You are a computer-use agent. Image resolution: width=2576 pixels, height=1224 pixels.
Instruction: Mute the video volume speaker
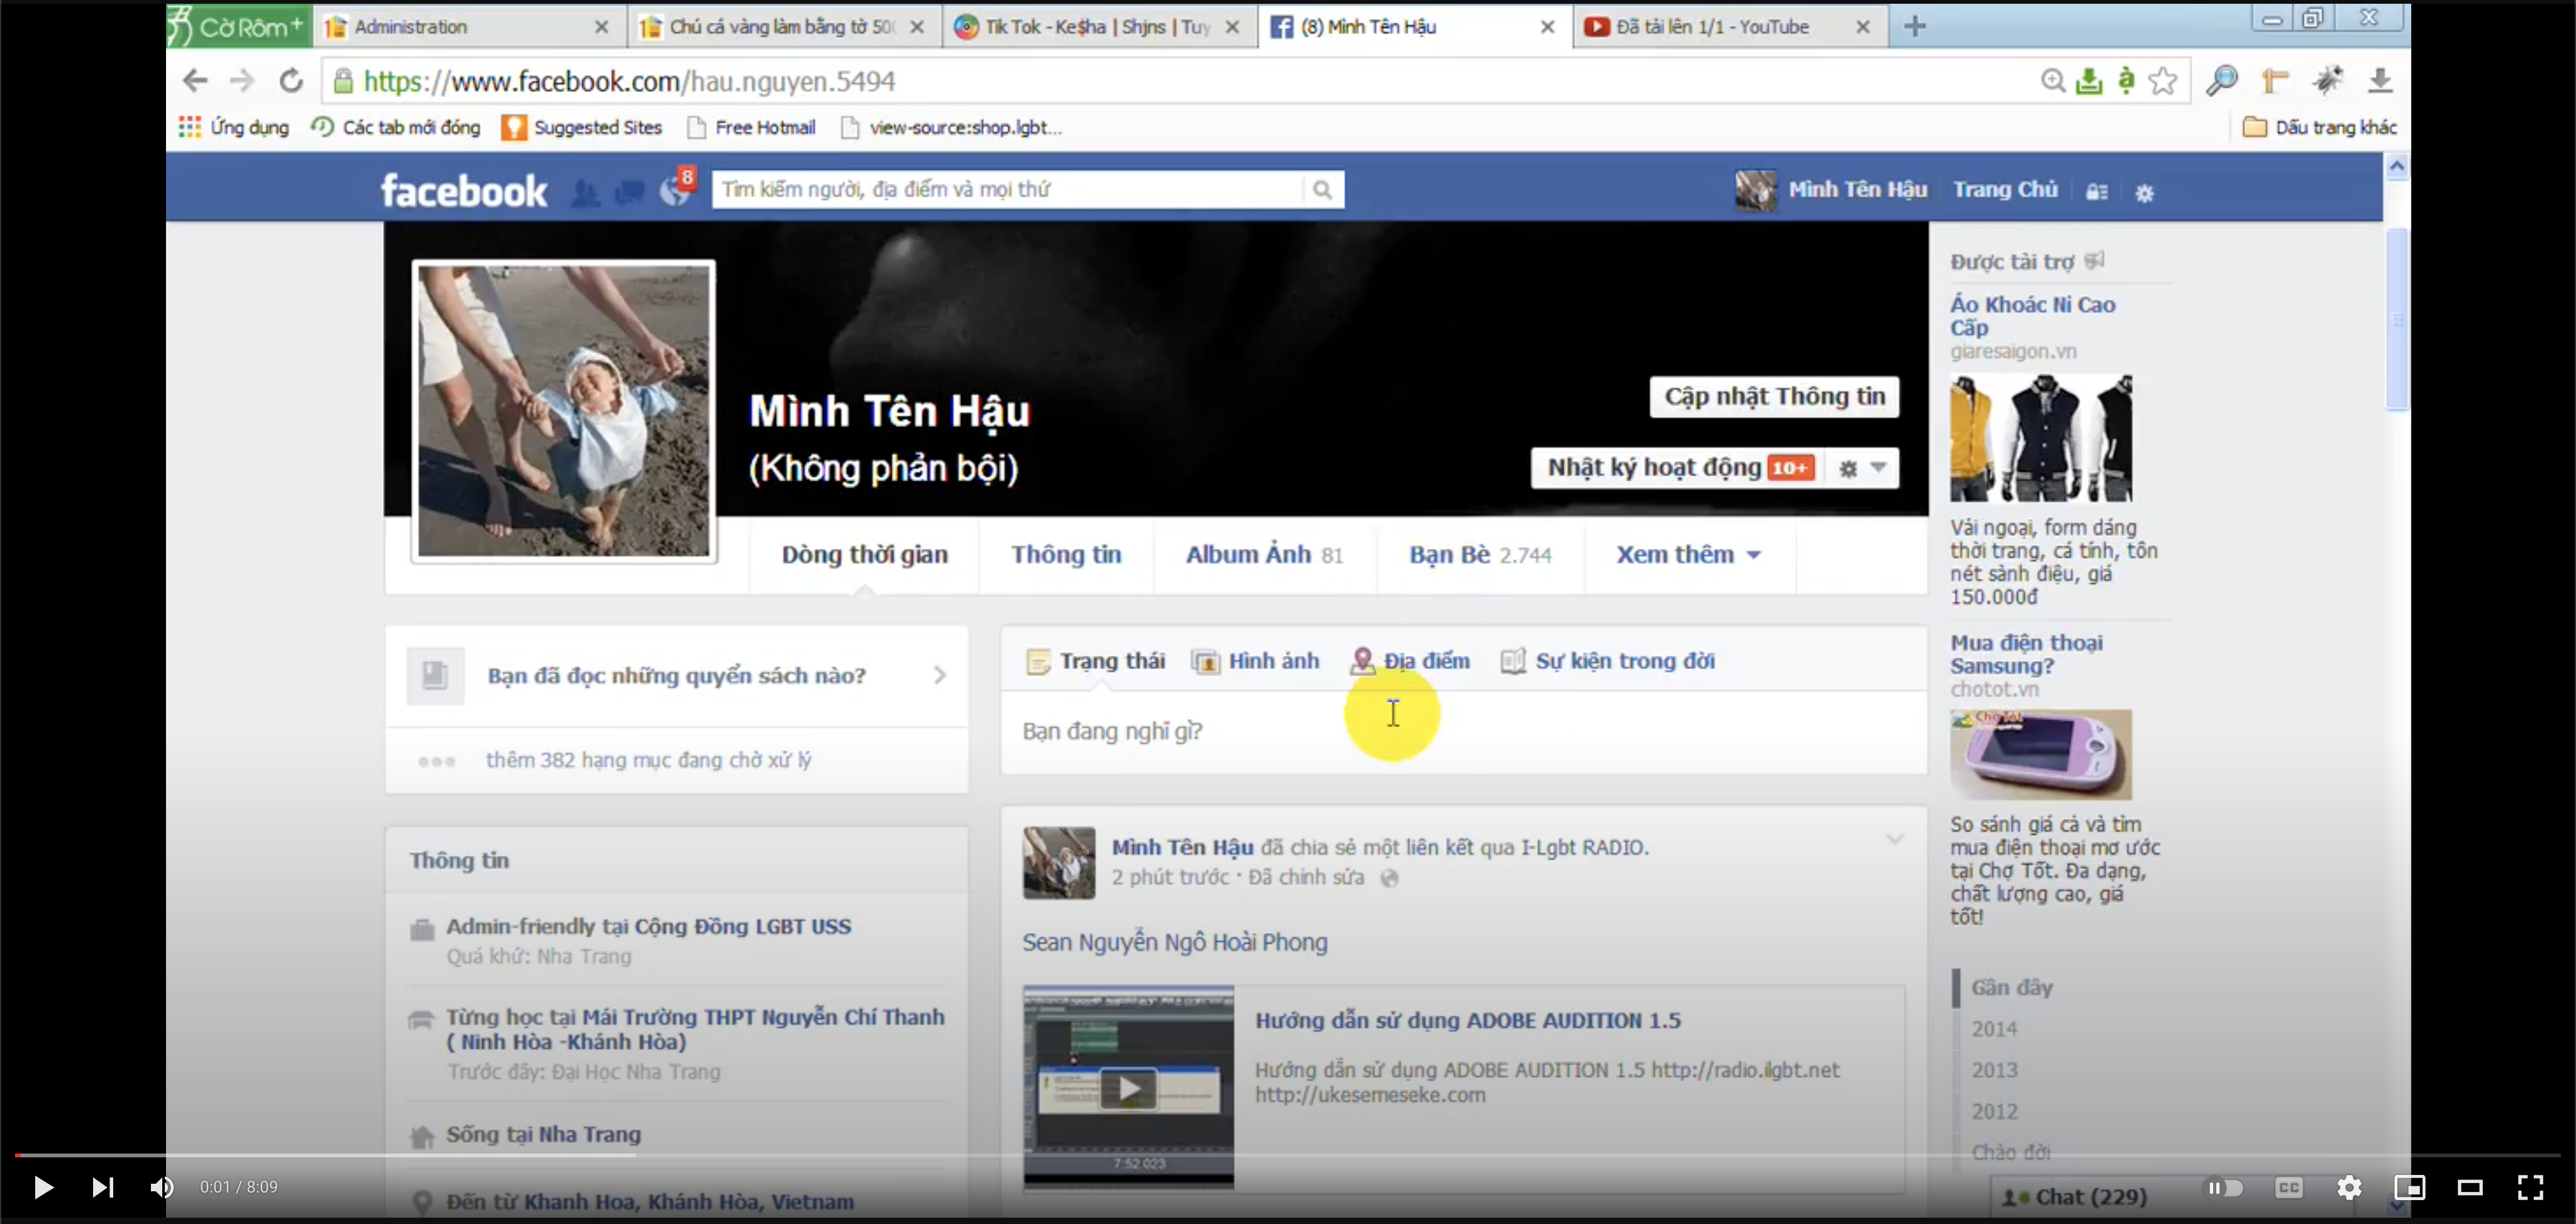tap(162, 1187)
